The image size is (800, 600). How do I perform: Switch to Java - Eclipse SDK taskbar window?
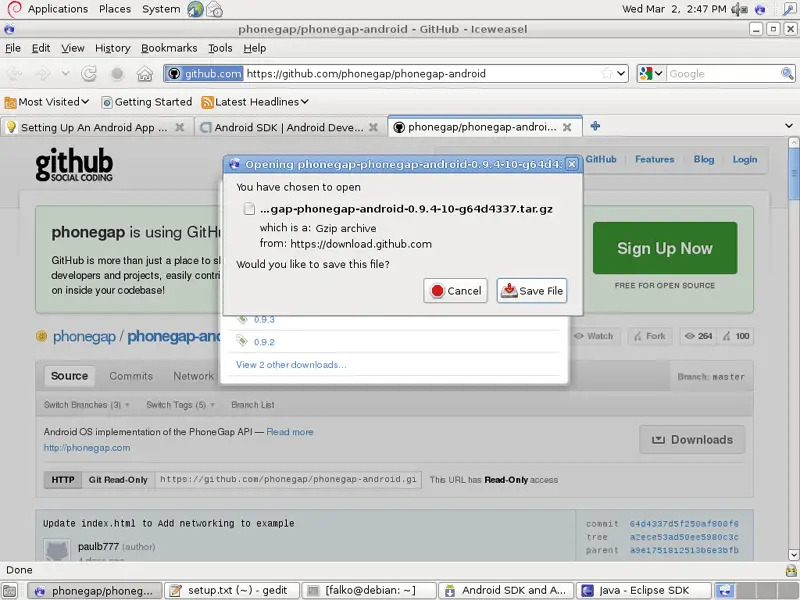(644, 591)
